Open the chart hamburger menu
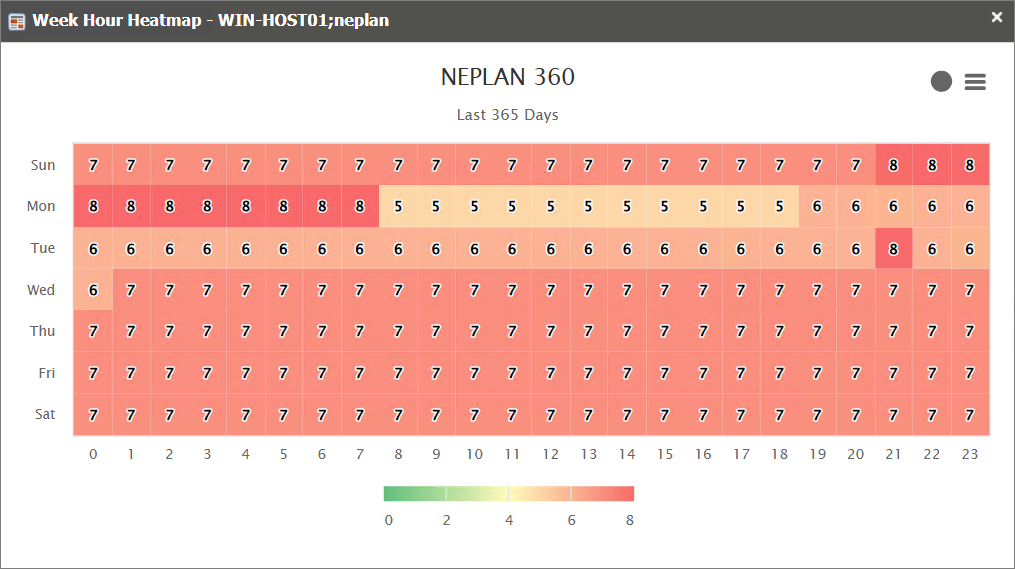Screen dimensions: 1015x569 [x=975, y=82]
